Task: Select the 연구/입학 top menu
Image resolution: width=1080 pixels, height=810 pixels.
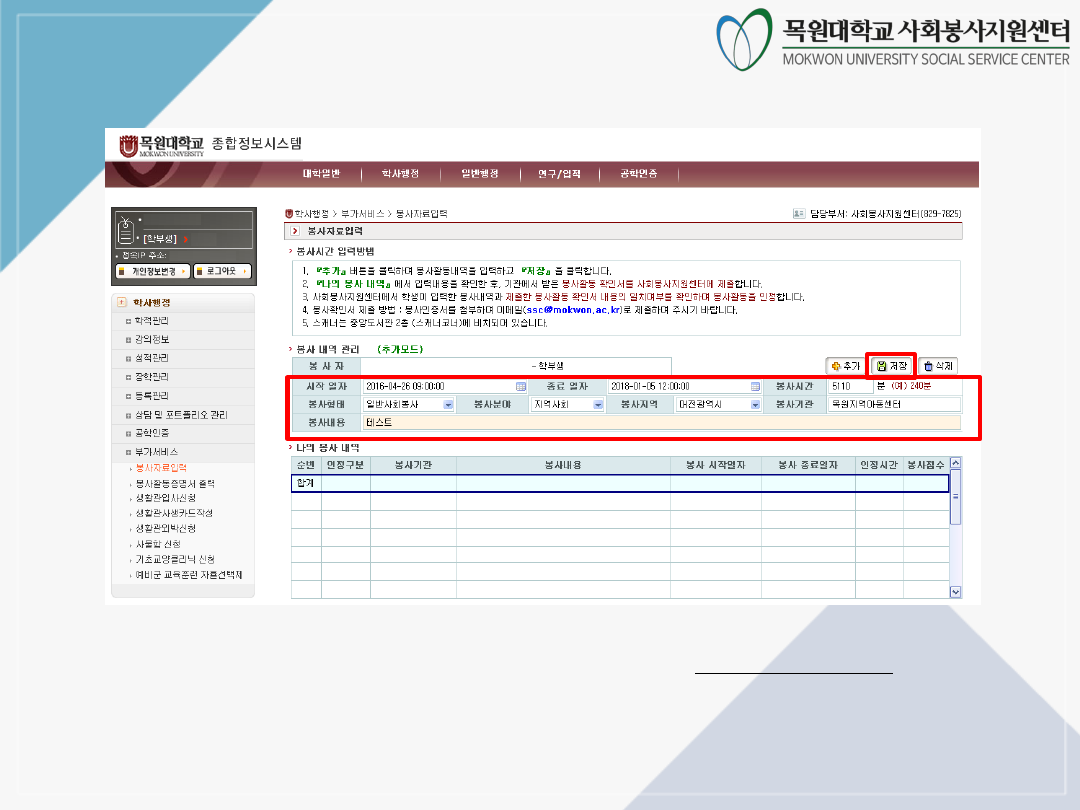Action: (x=559, y=174)
